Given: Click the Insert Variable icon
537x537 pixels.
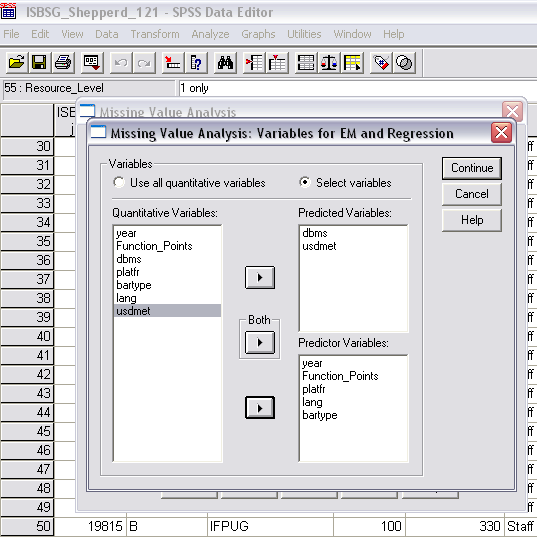Looking at the screenshot, I should [277, 63].
